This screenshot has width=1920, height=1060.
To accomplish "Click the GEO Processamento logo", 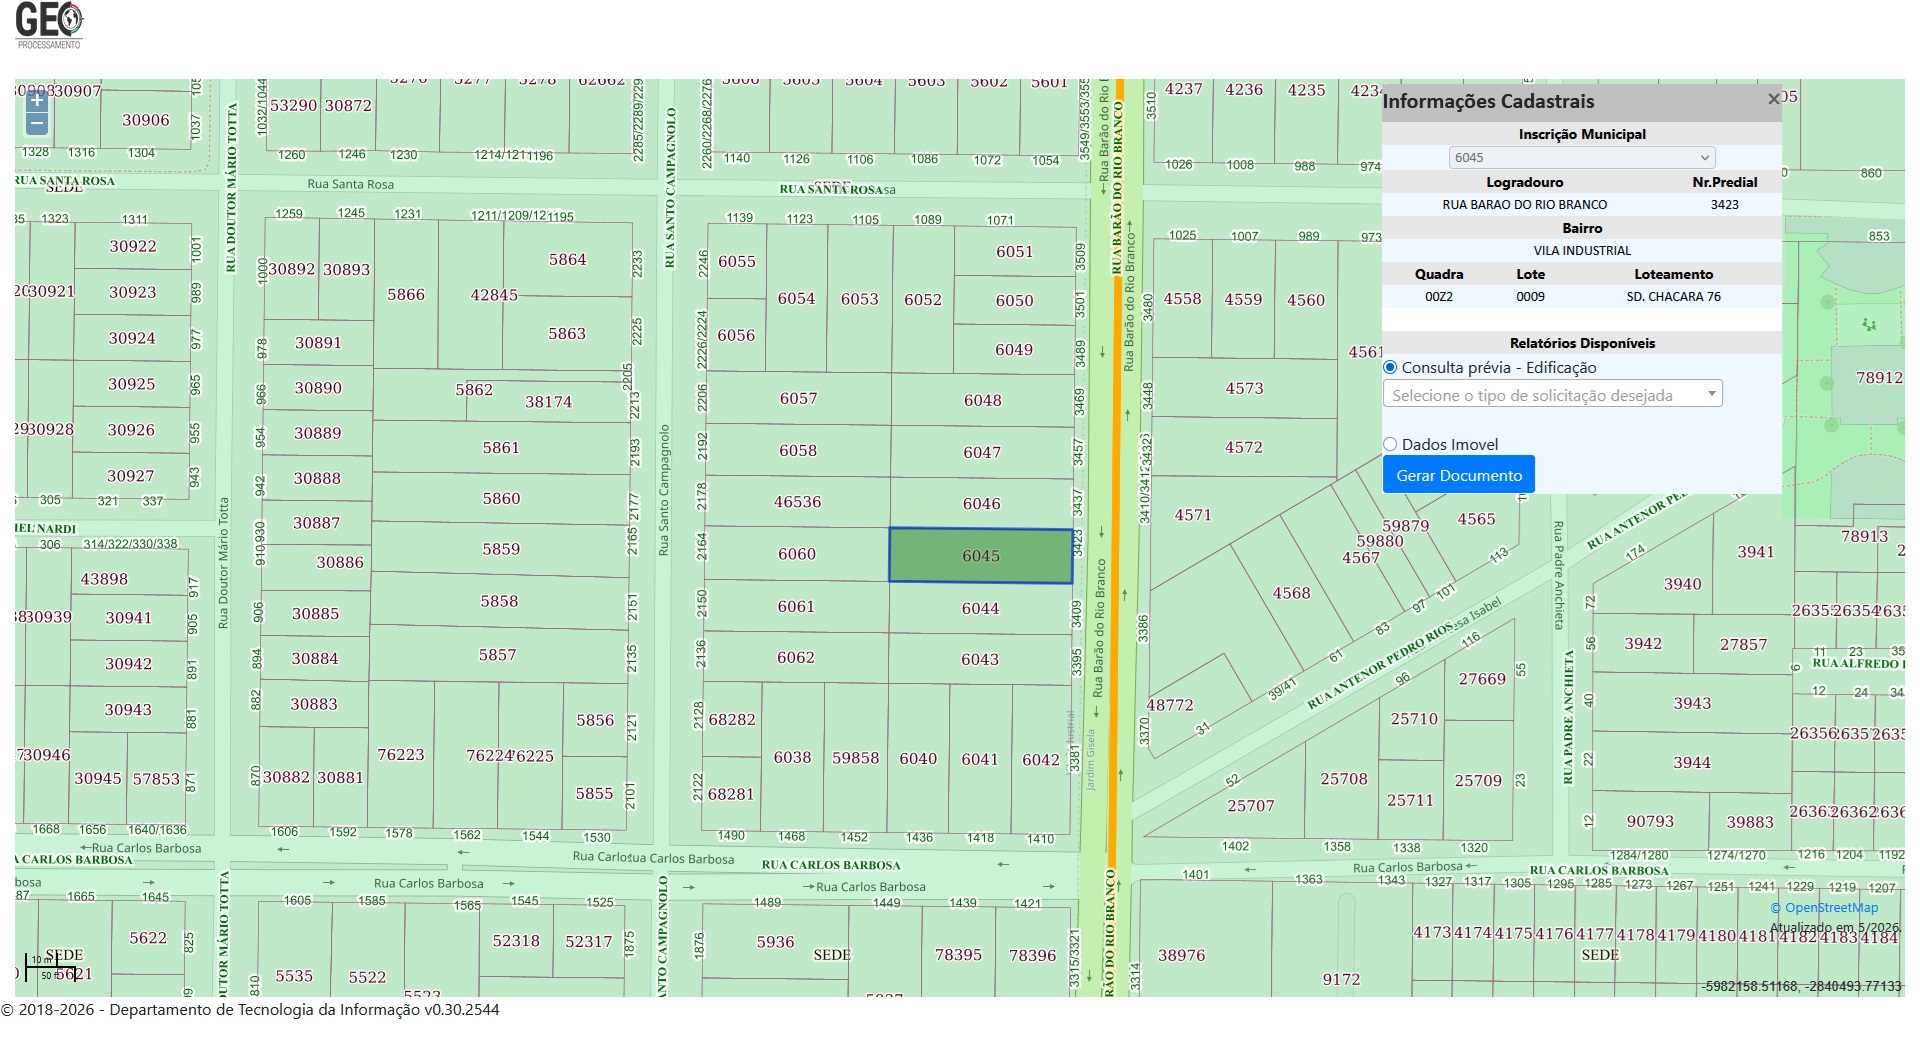I will coord(49,26).
